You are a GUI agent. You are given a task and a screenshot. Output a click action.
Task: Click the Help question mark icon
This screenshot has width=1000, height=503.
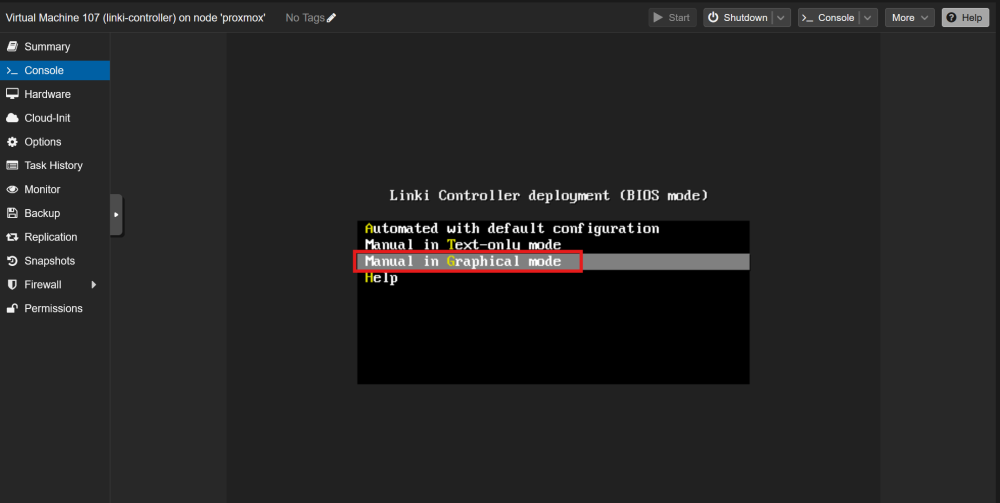point(952,18)
